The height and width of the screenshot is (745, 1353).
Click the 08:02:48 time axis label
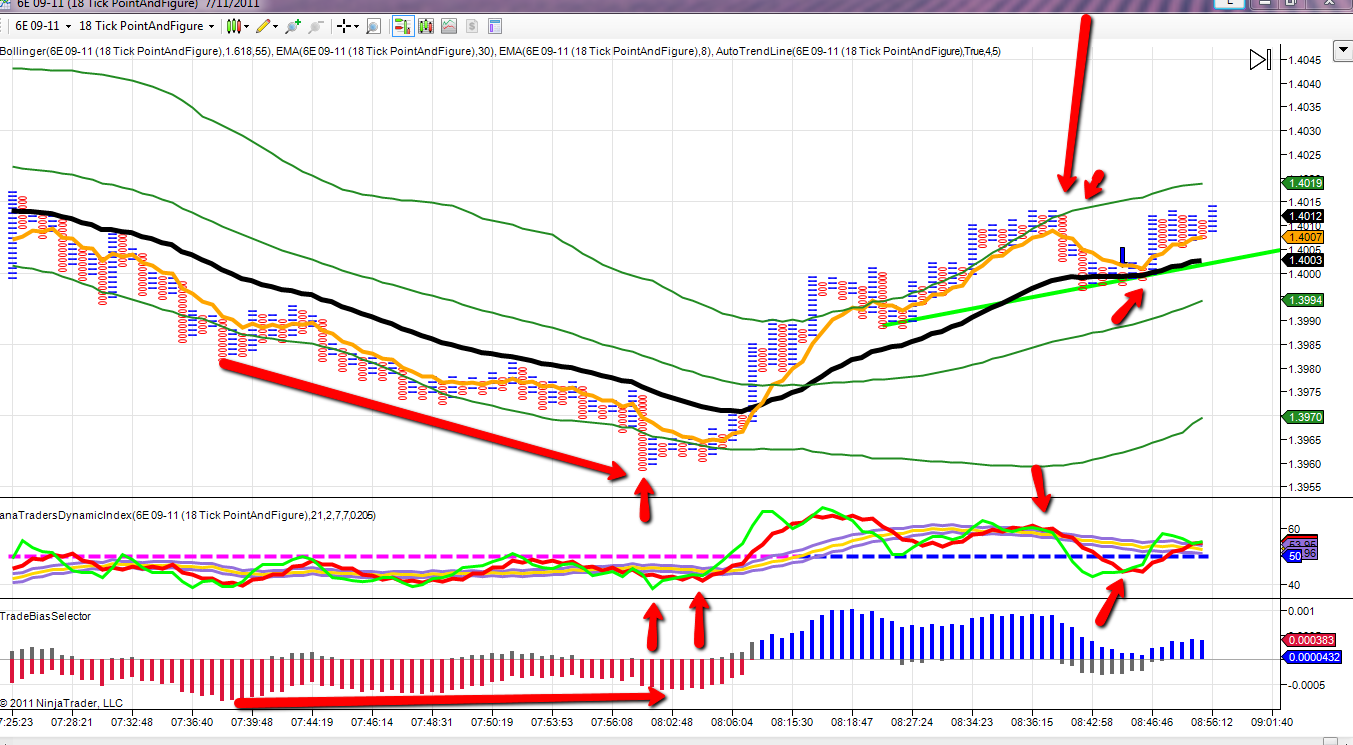coord(672,722)
